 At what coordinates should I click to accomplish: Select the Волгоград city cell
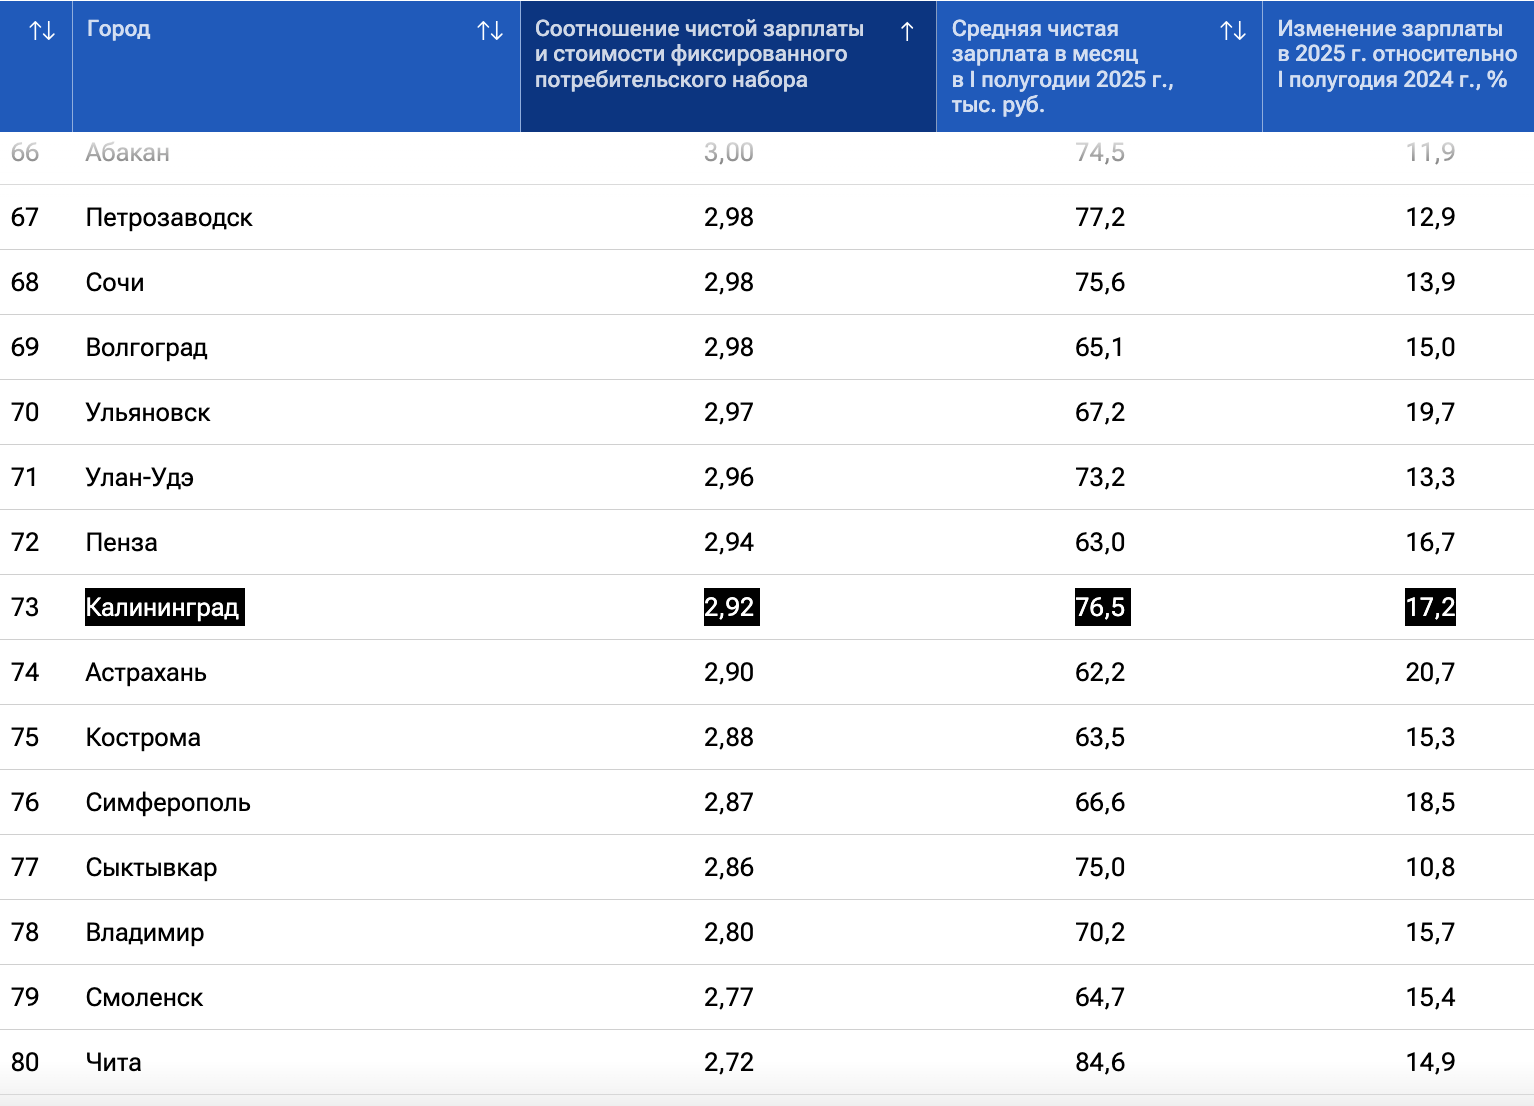146,347
